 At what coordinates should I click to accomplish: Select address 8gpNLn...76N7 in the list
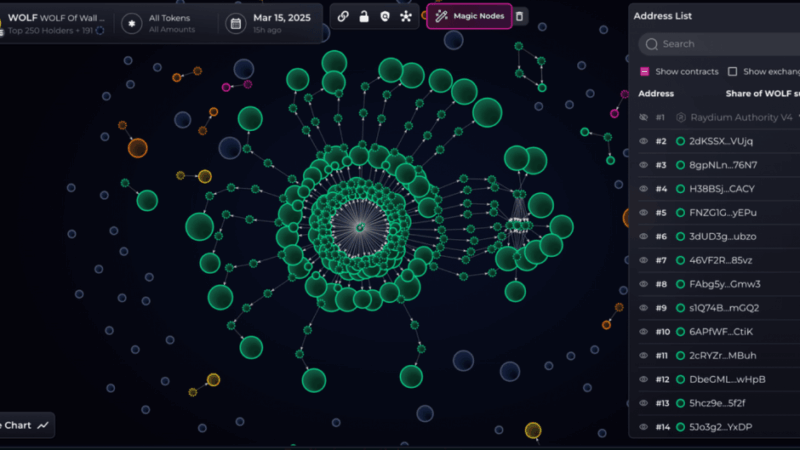723,165
